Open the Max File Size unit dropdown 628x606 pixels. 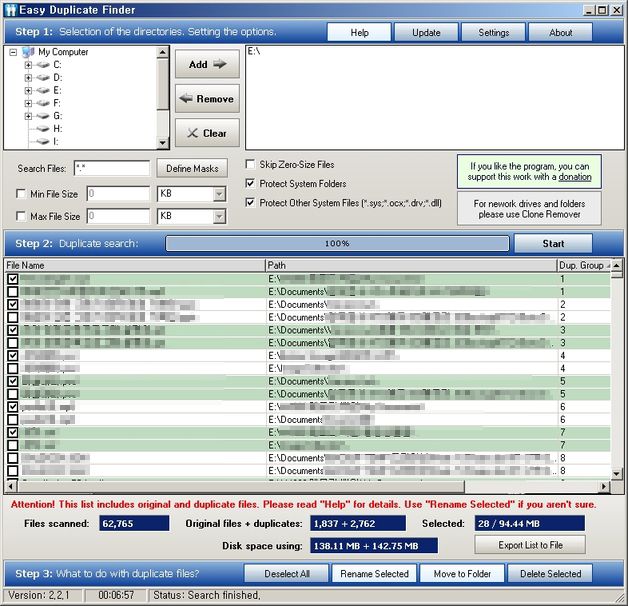pos(219,216)
